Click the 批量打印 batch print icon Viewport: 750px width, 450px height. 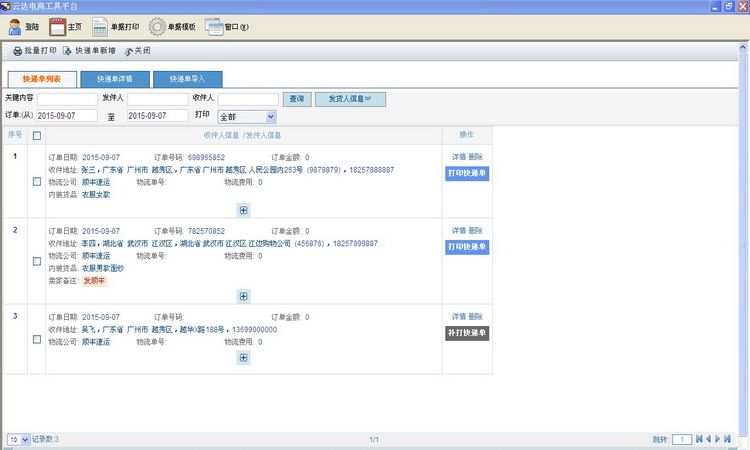coord(18,50)
